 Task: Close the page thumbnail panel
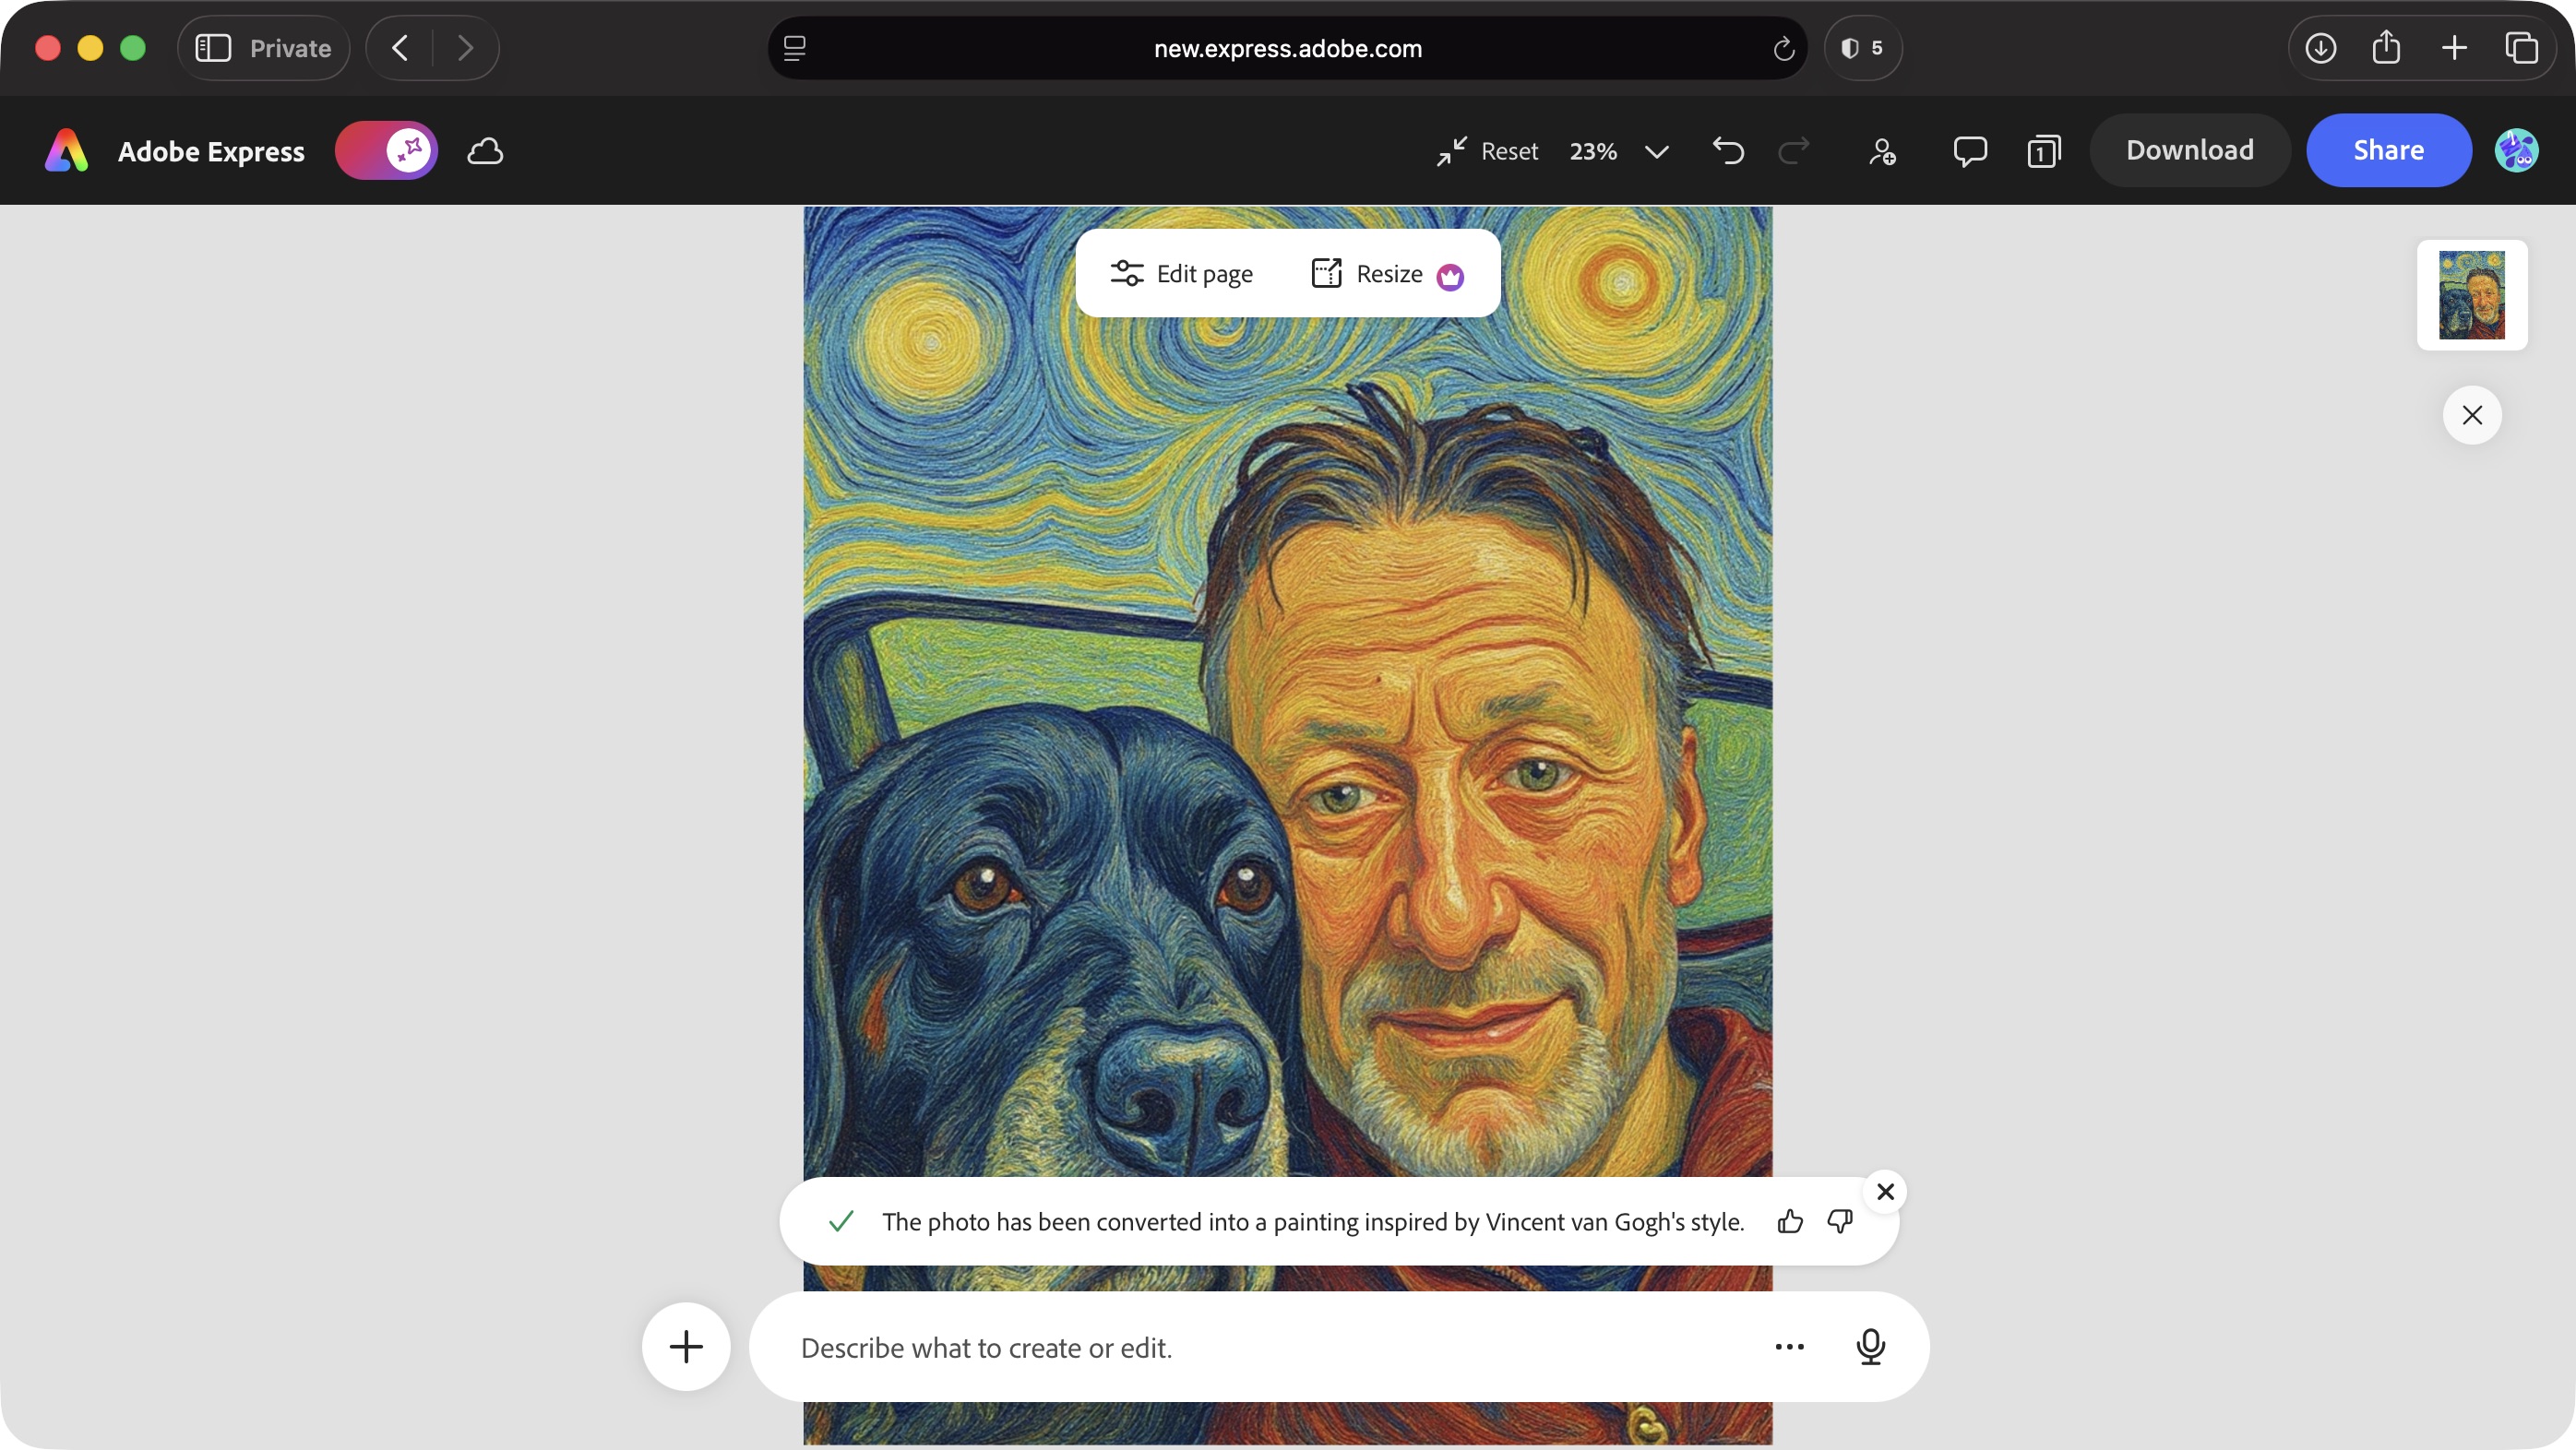[2472, 415]
